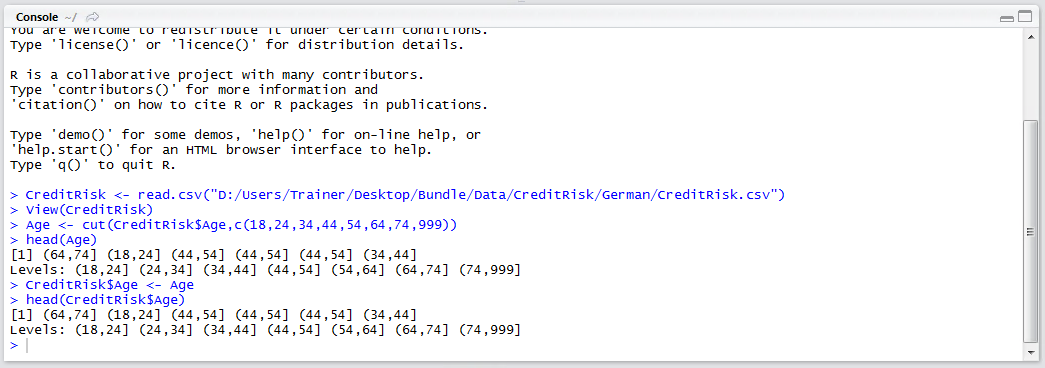
Task: Click the console vertical scrollbar thumb
Action: coord(1030,231)
